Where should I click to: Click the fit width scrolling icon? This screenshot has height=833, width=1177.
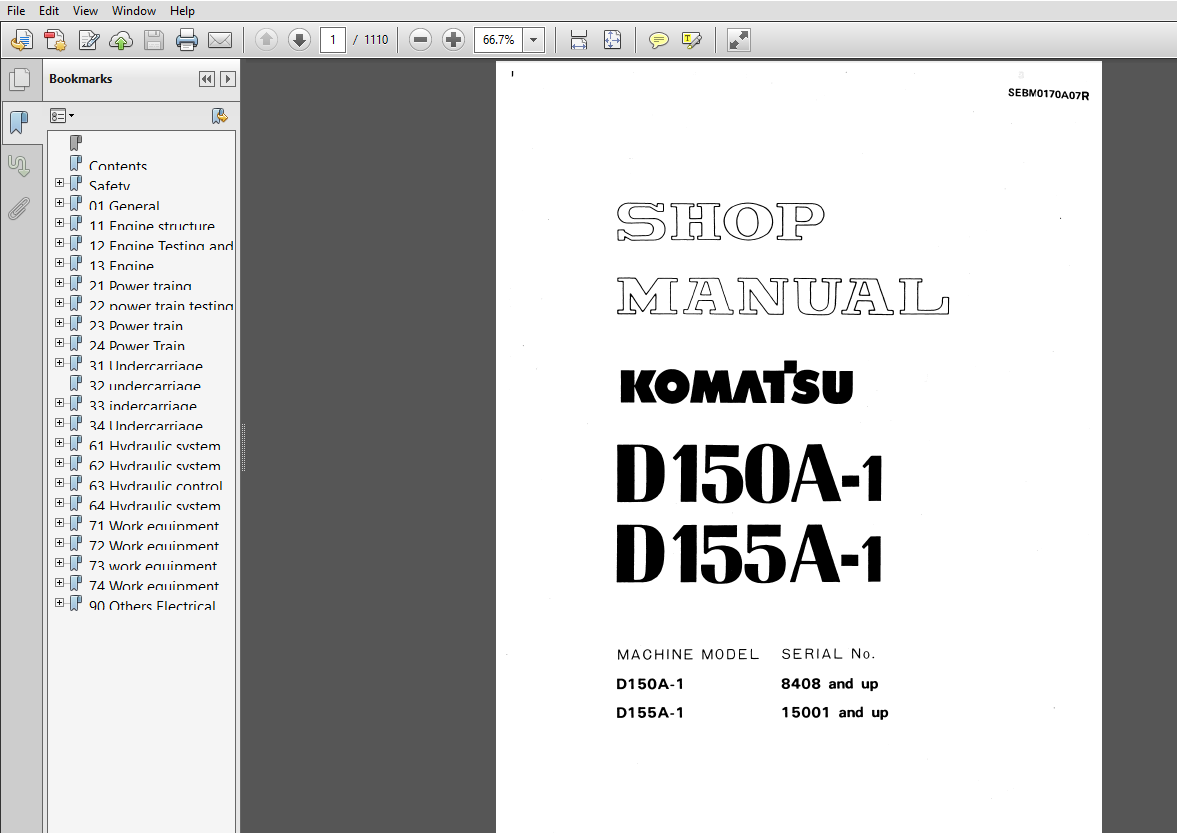(x=579, y=40)
